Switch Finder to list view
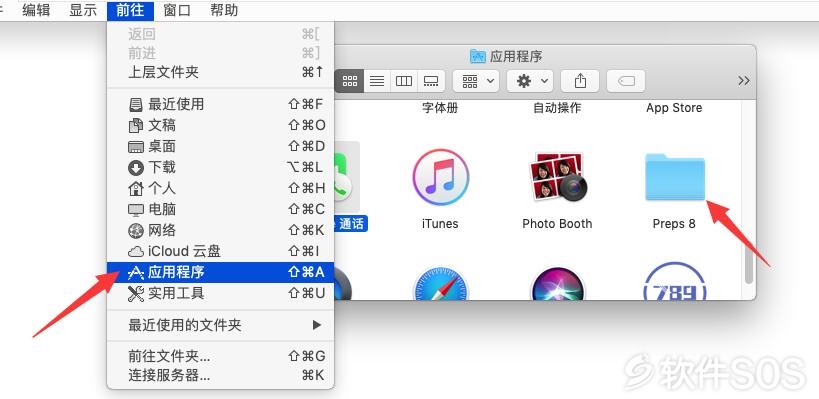Screen dimensions: 819x399 point(377,81)
